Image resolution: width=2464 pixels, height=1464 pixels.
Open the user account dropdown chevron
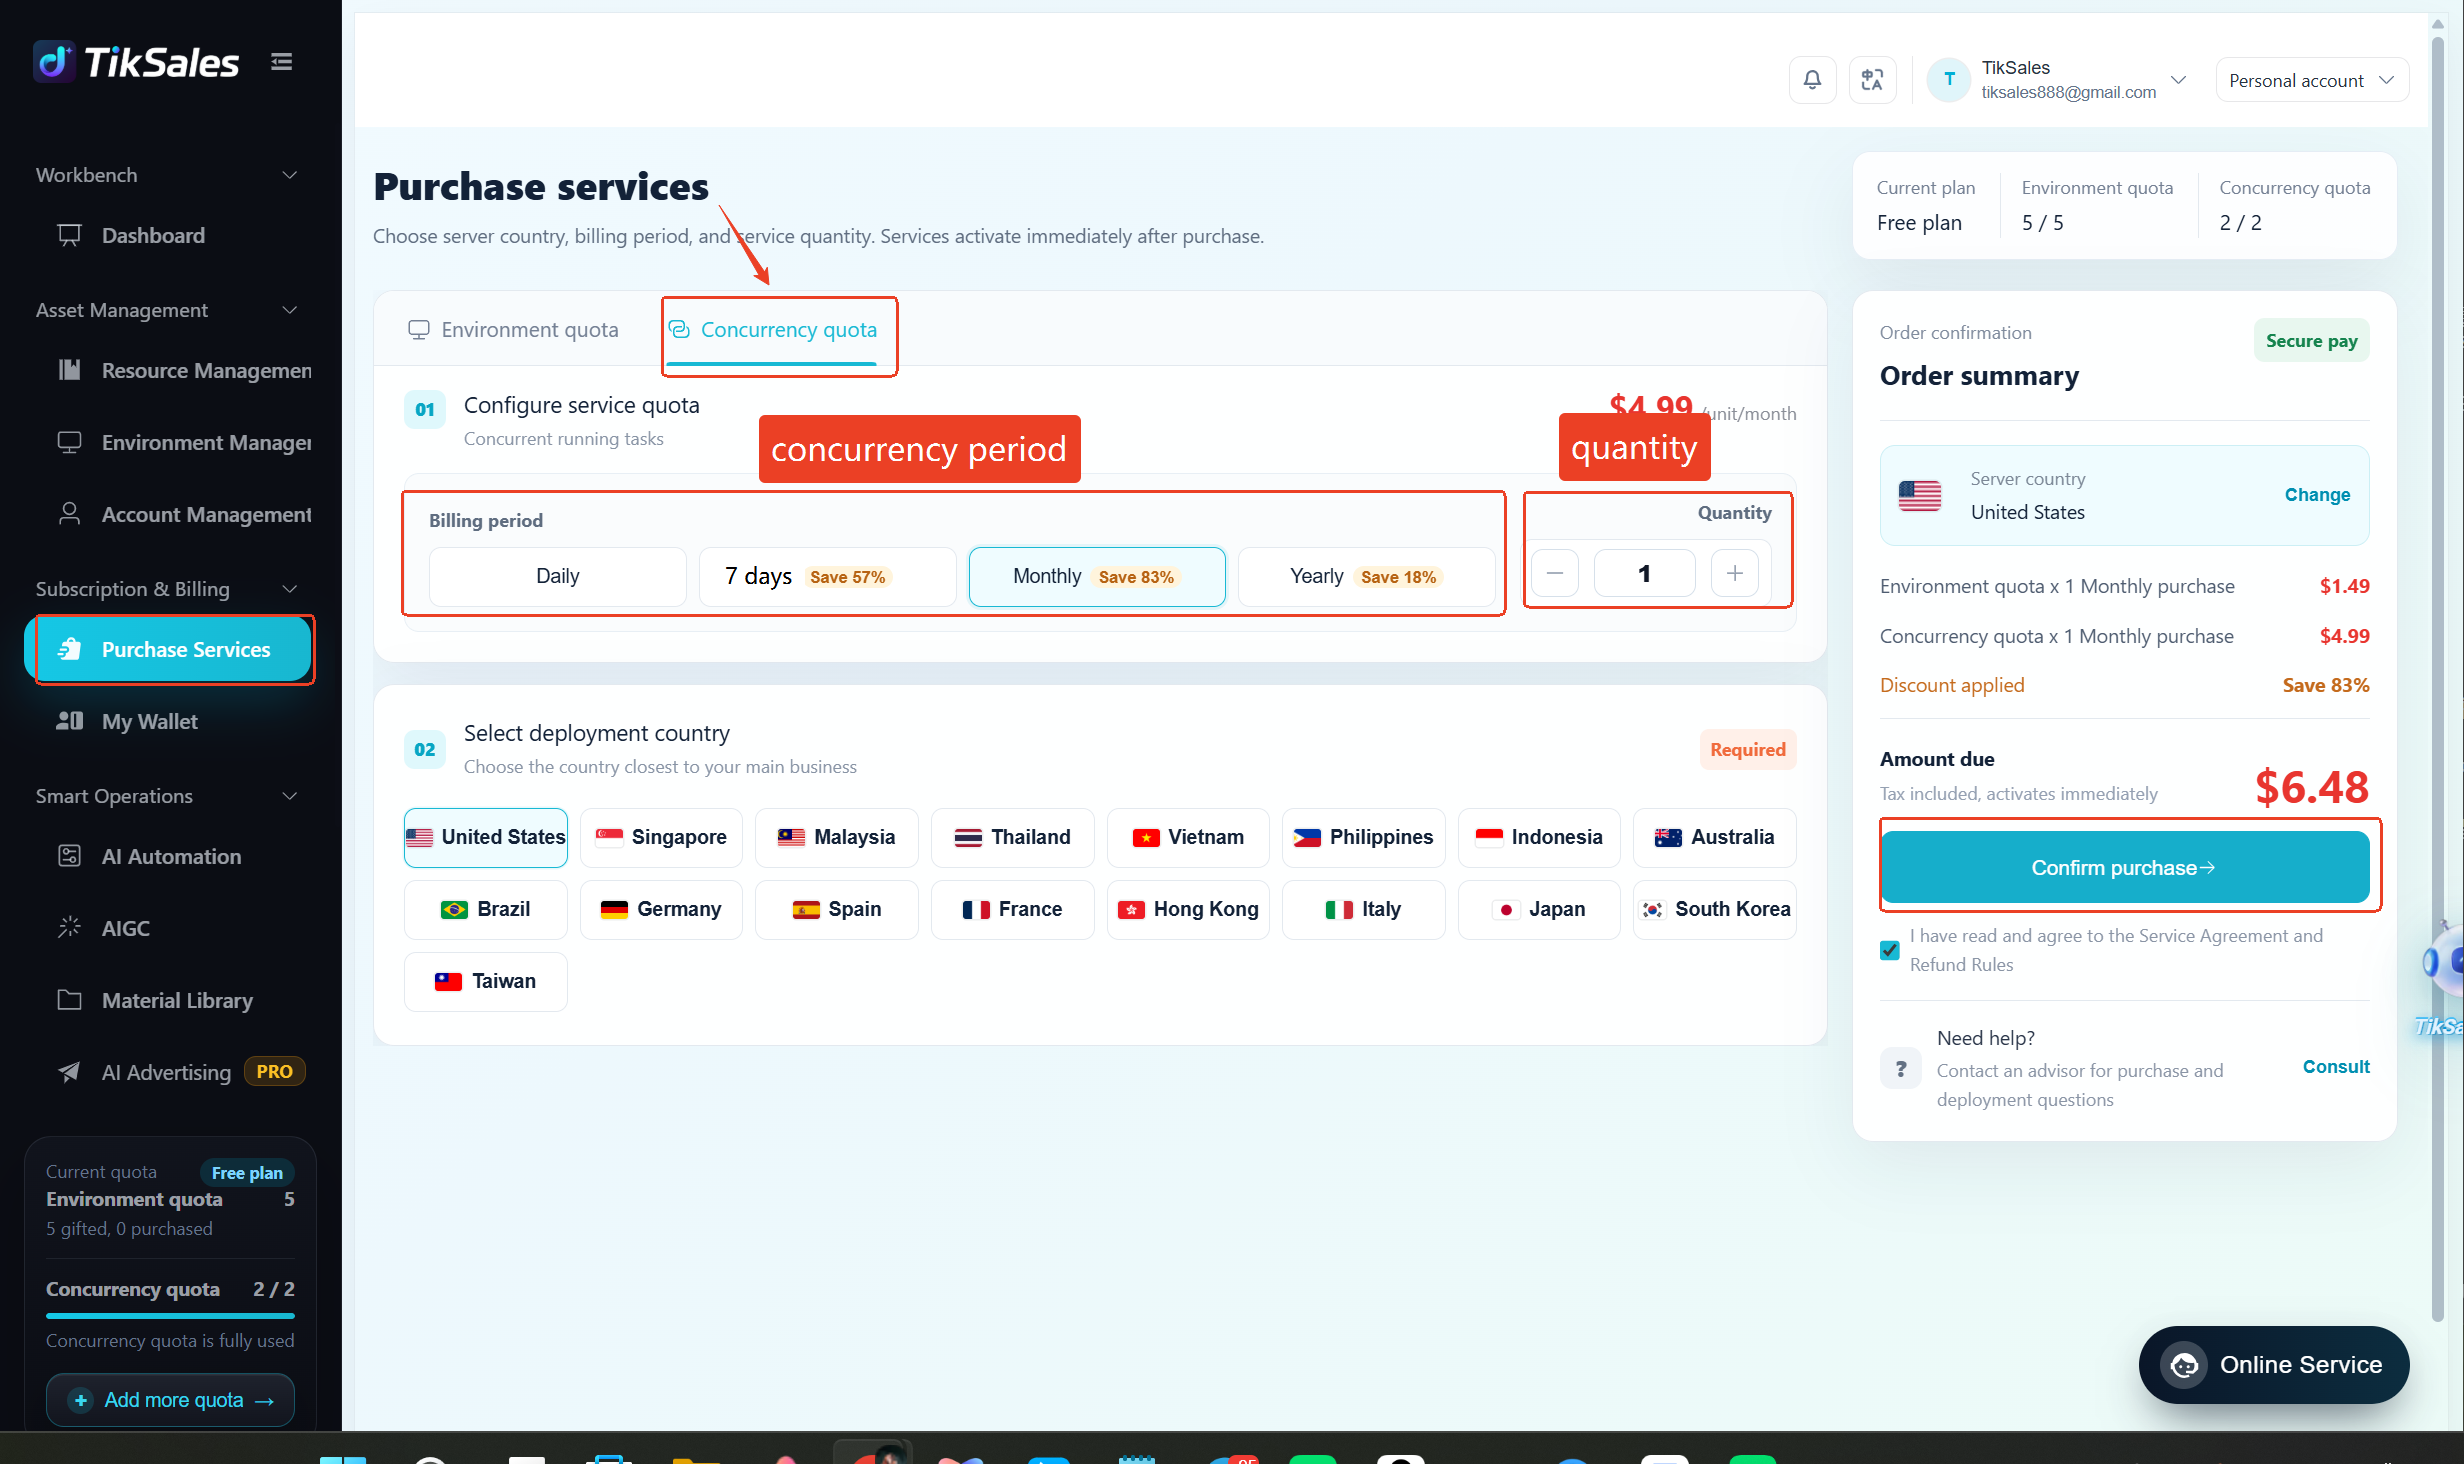click(x=2179, y=80)
